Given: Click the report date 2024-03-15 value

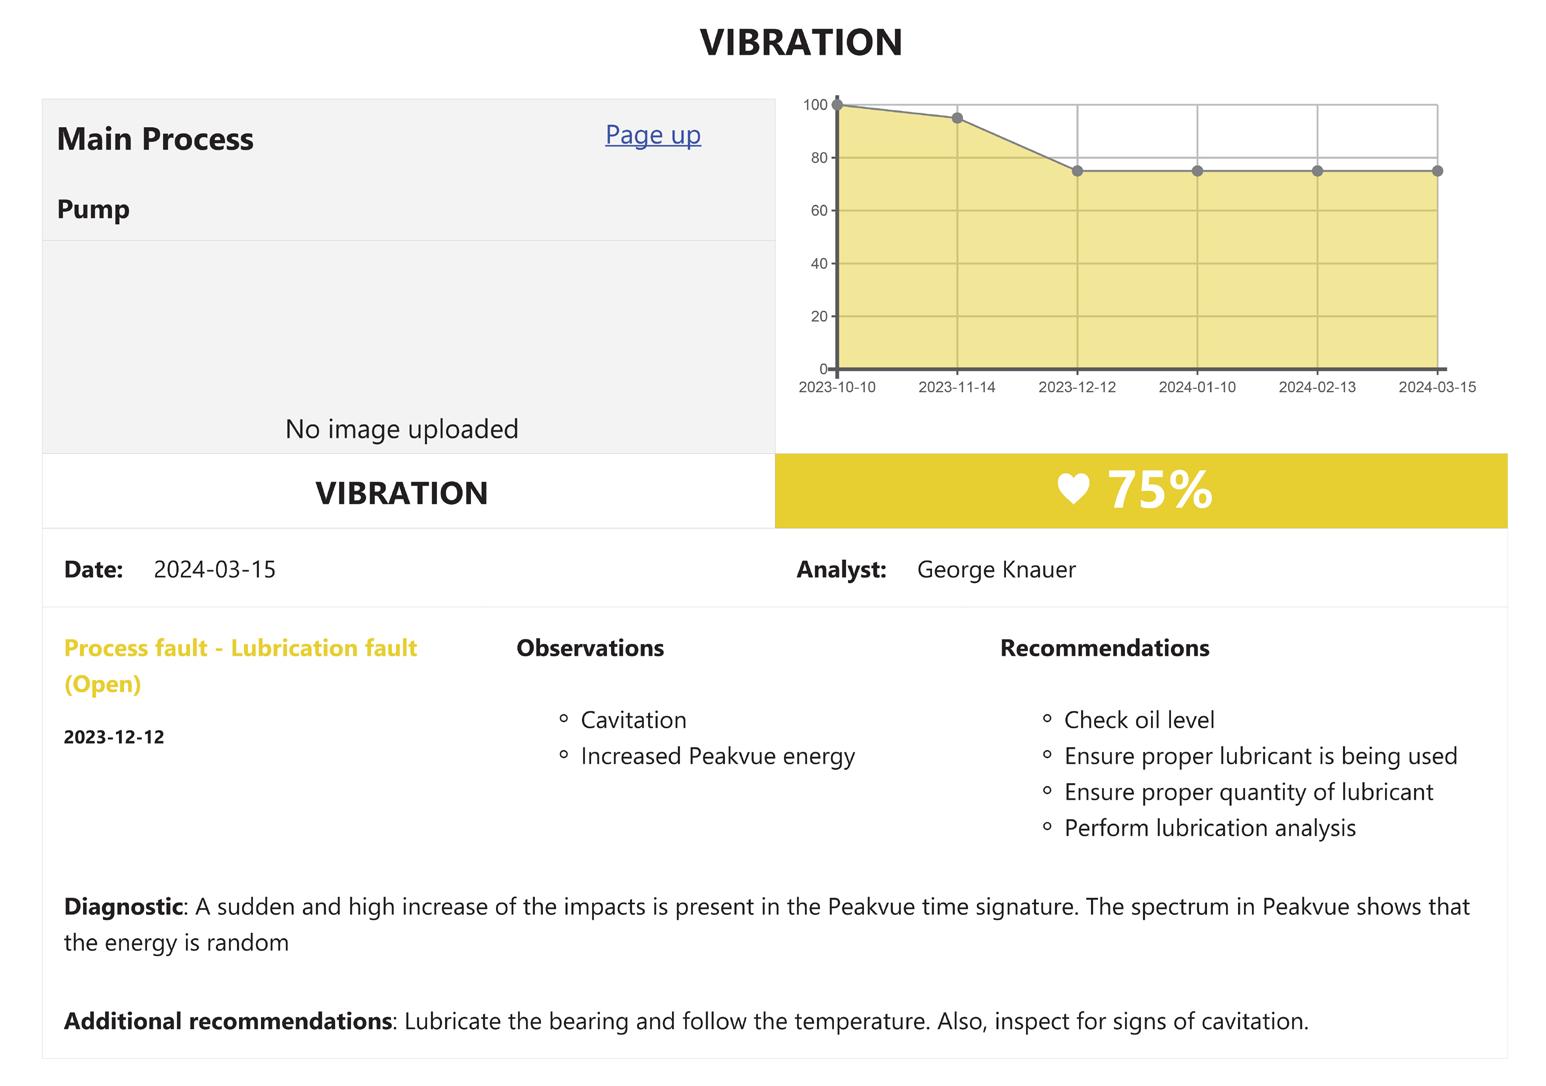Looking at the screenshot, I should pos(214,570).
